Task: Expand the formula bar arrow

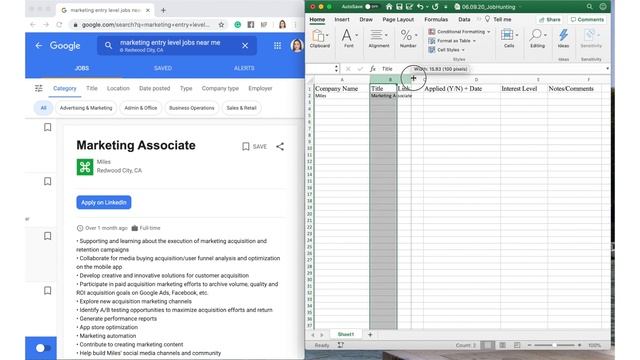Action: point(607,69)
